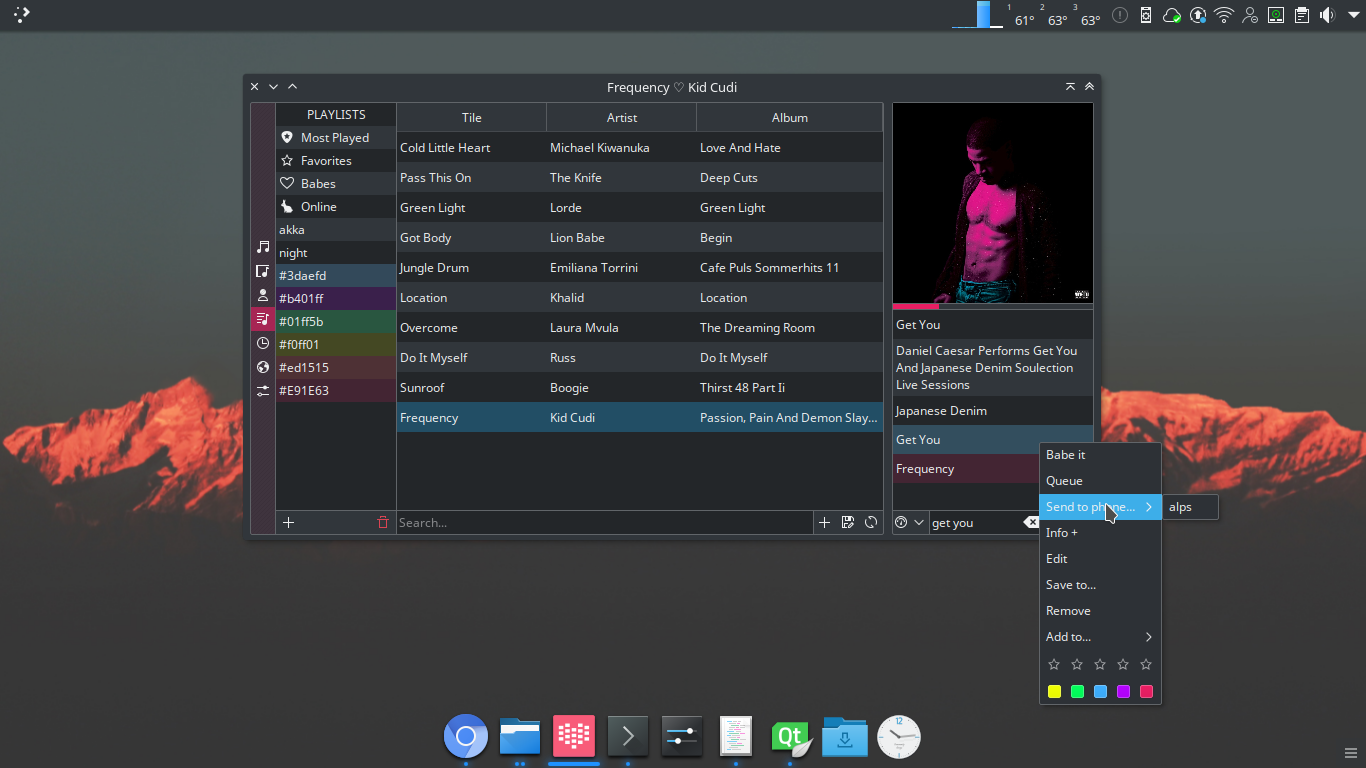Select 'Babe it' in the context menu

1065,455
